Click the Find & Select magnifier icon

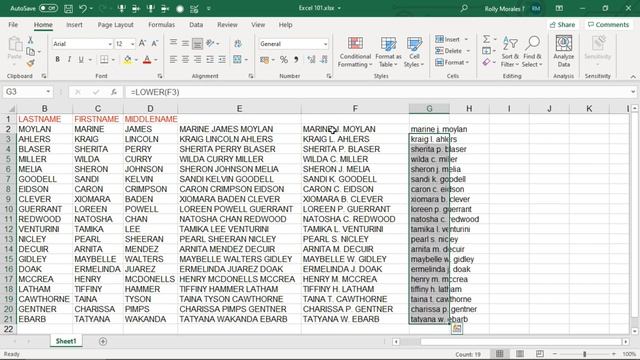[532, 52]
